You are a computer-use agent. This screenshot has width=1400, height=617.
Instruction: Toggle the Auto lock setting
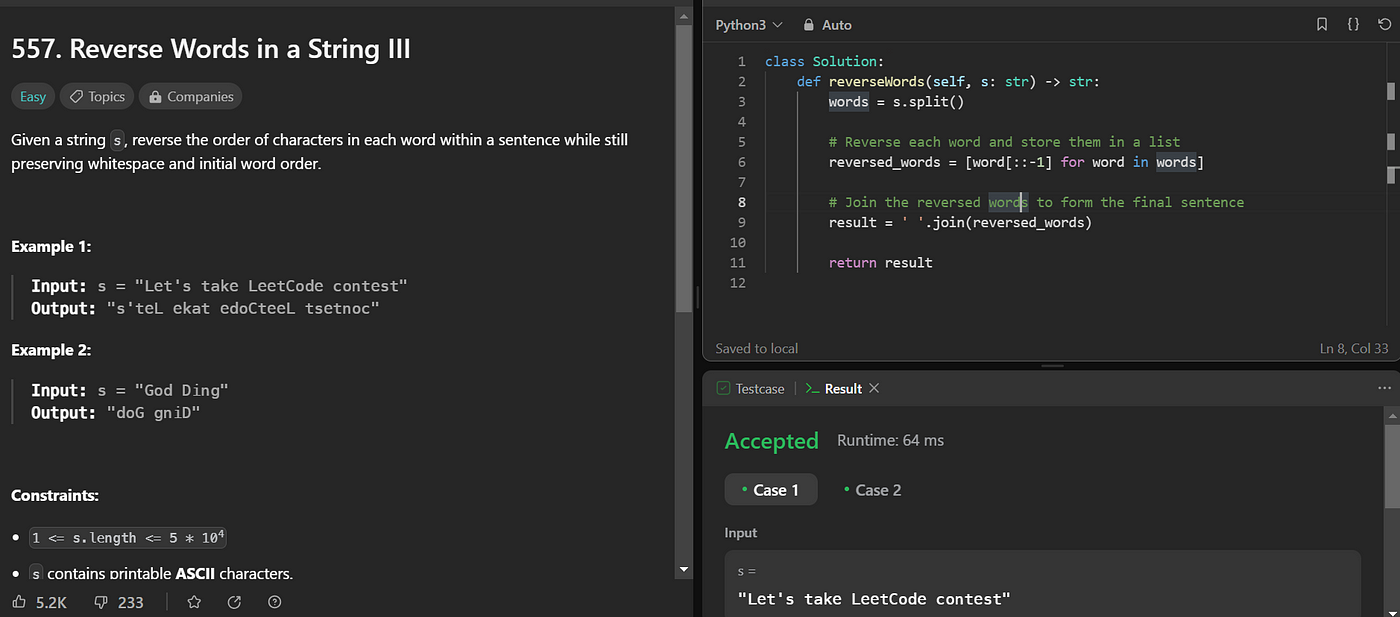pos(828,25)
